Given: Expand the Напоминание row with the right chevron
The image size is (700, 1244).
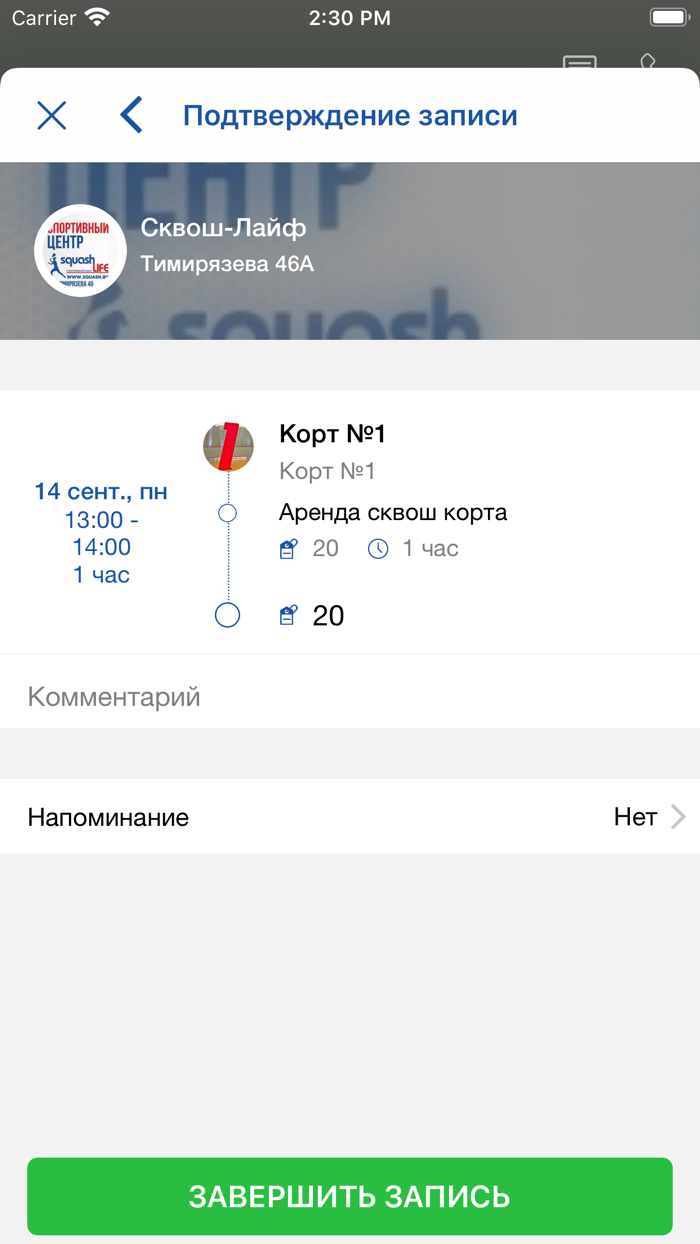Looking at the screenshot, I should 678,817.
